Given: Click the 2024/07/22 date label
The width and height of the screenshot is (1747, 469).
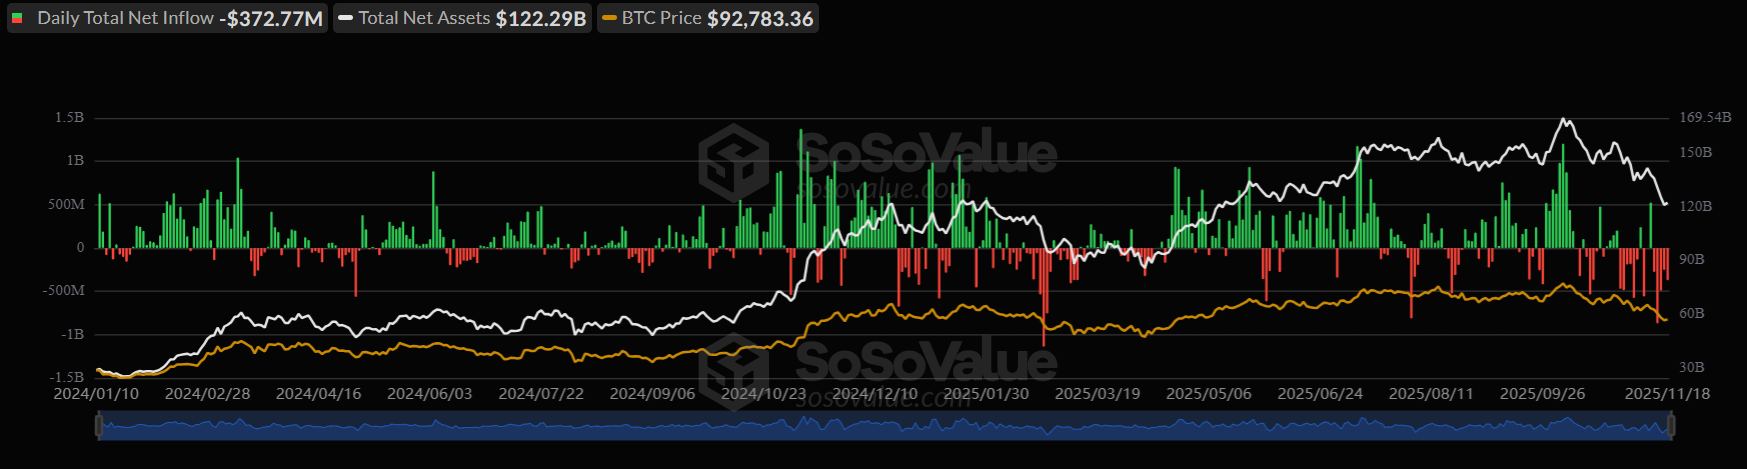Looking at the screenshot, I should tap(541, 394).
